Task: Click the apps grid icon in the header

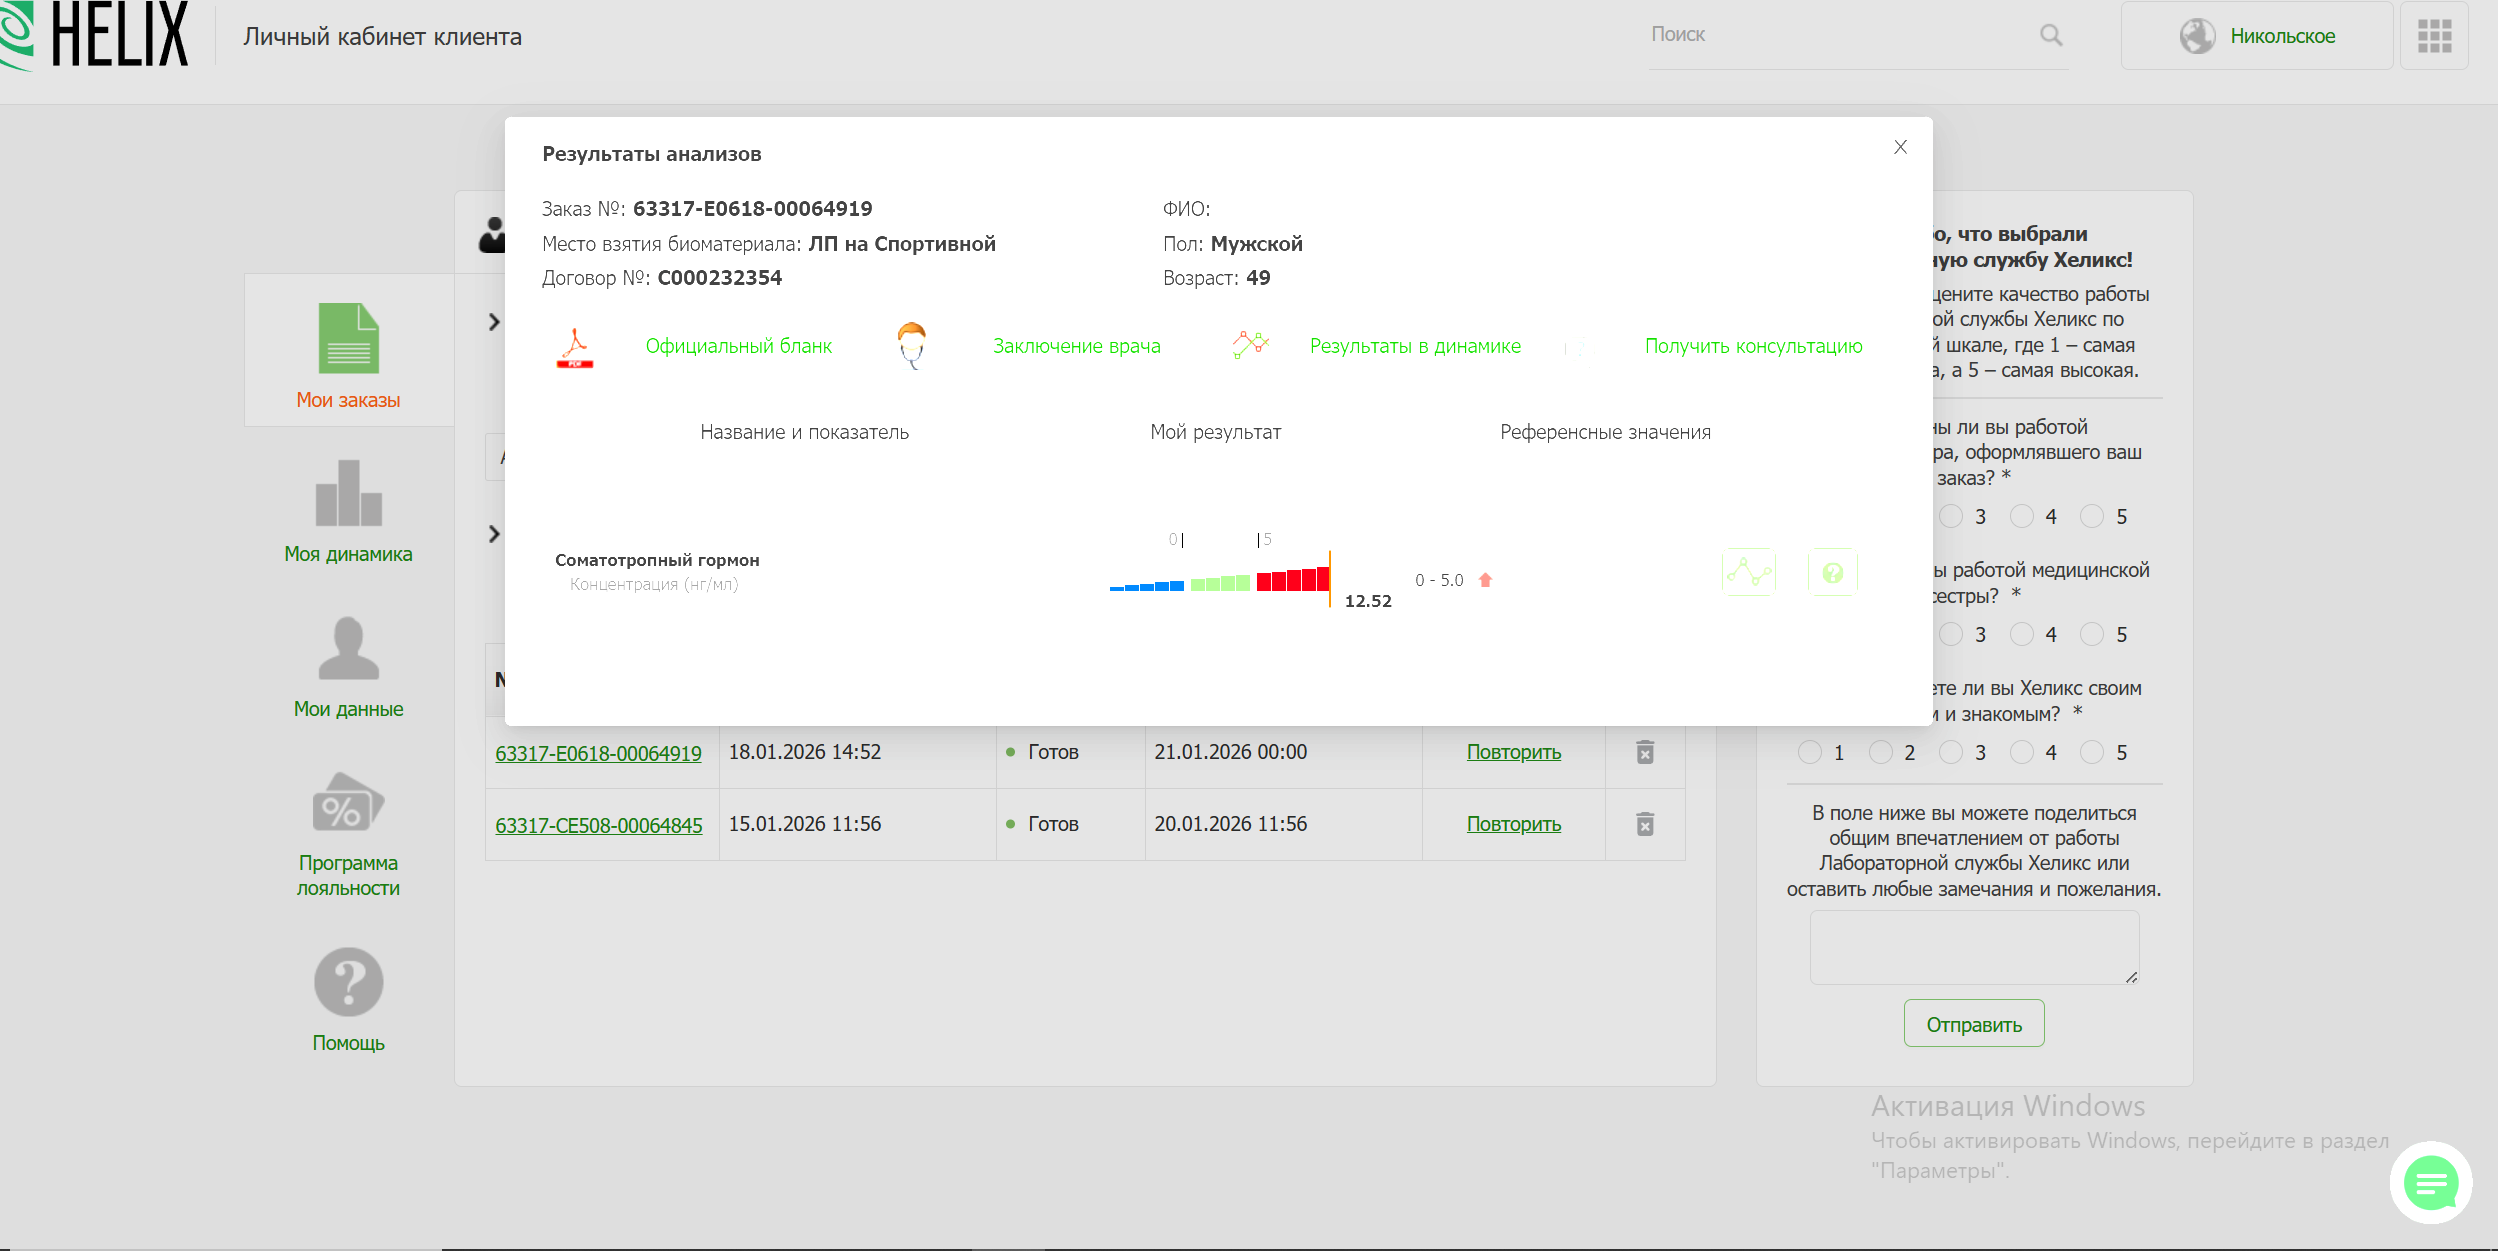Action: tap(2434, 36)
